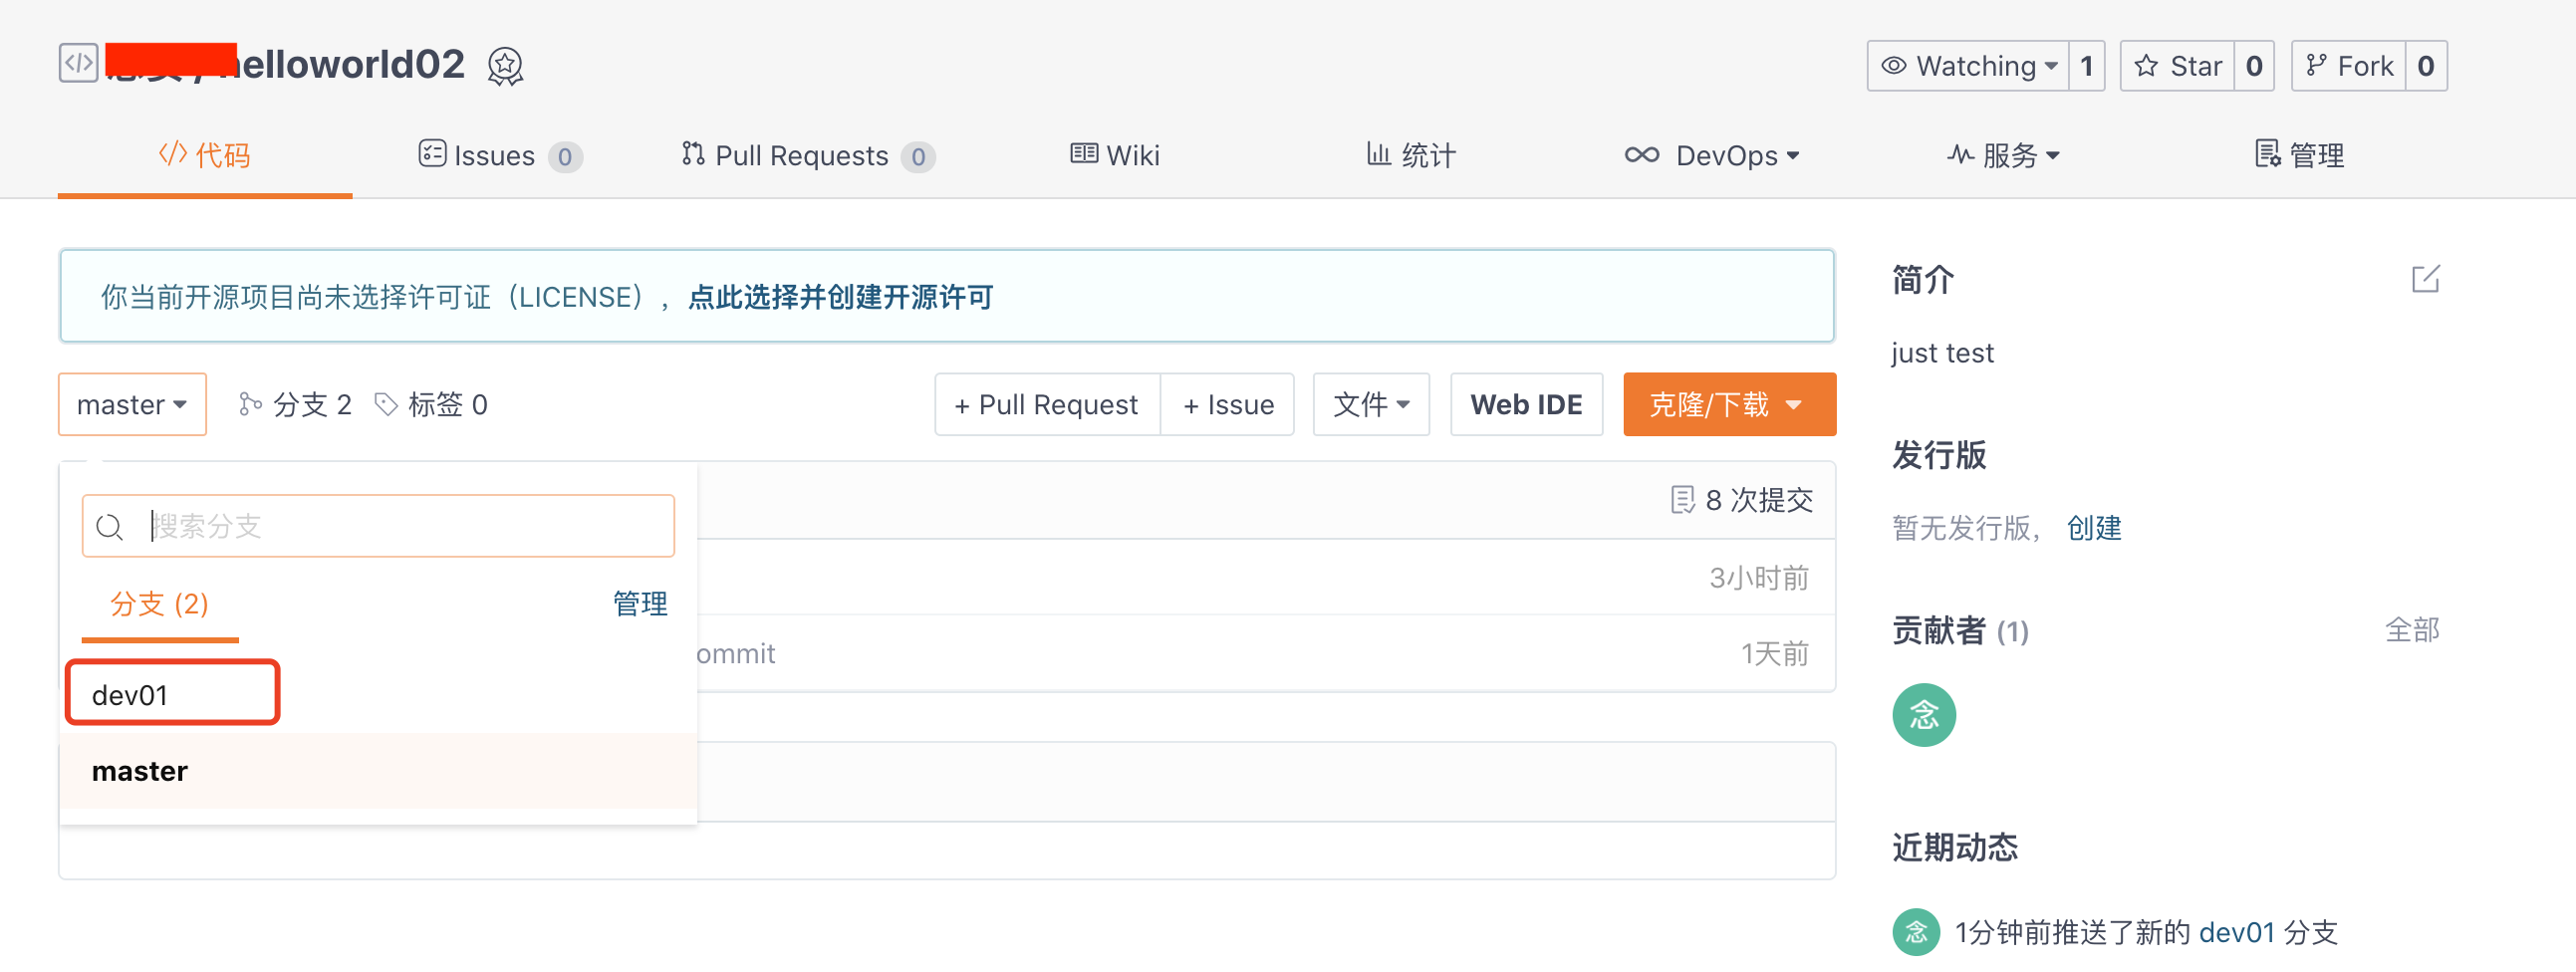Click the green contributor avatar under 贡献者

(1923, 715)
